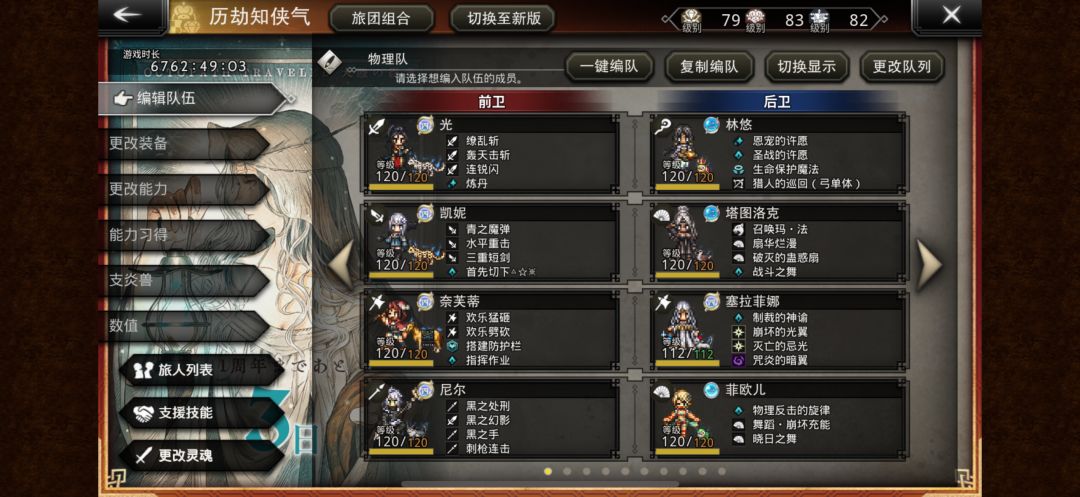Jump to the last team page dot
1080x497 pixels.
721,472
